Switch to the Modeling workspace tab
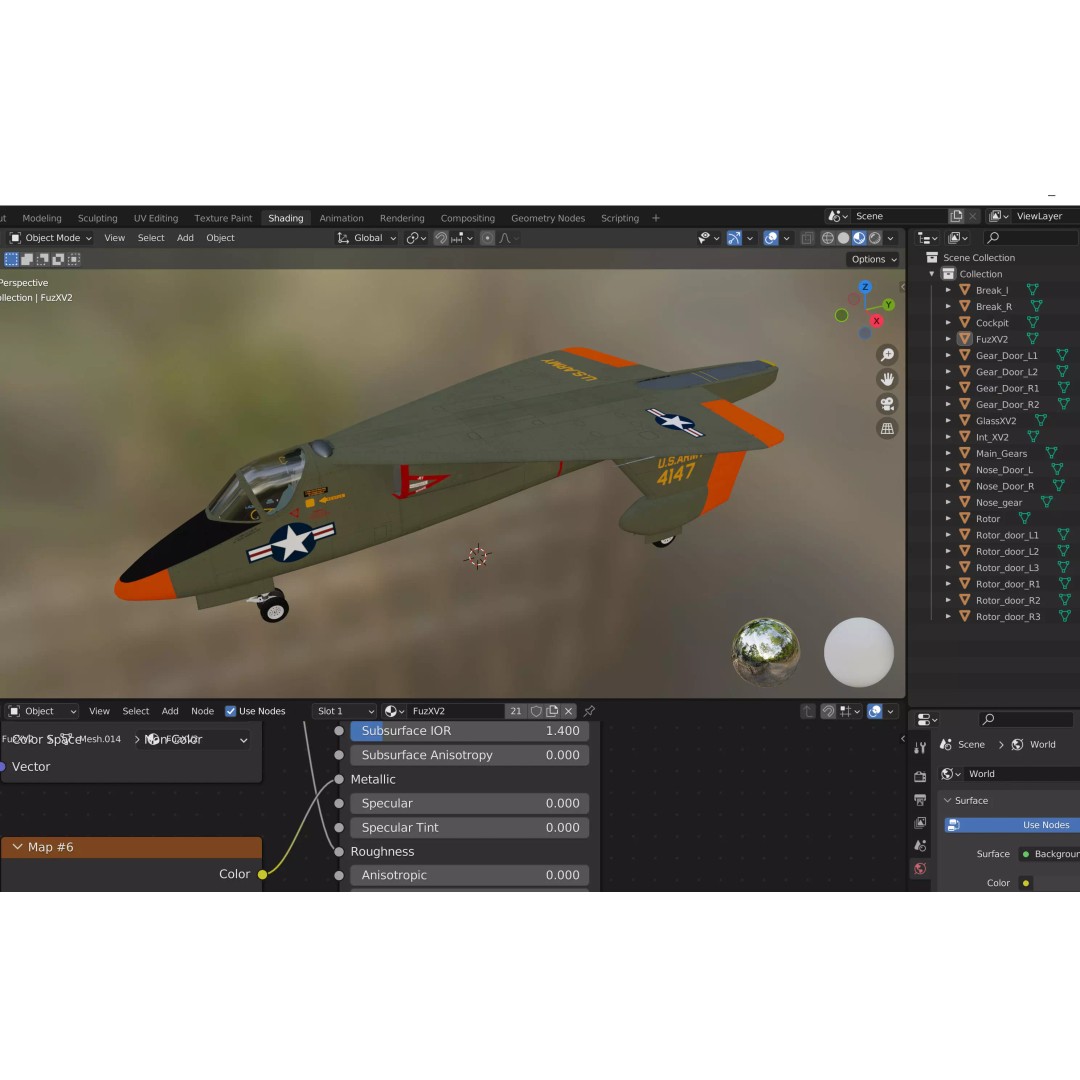This screenshot has height=1080, width=1080. [42, 218]
